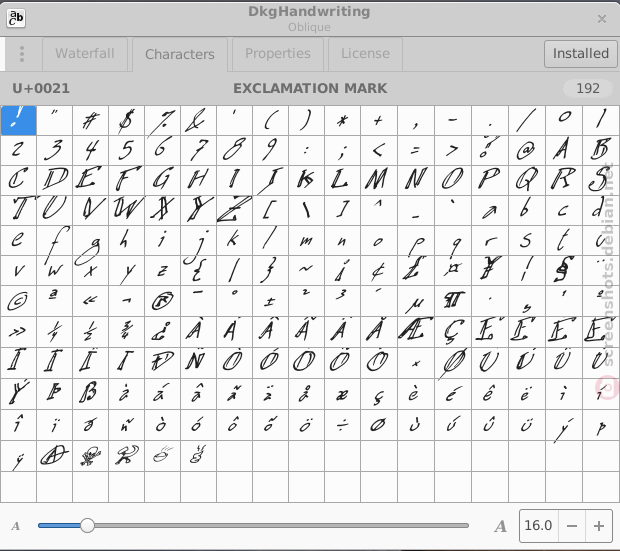View the License tab
The width and height of the screenshot is (620, 551).
point(365,54)
